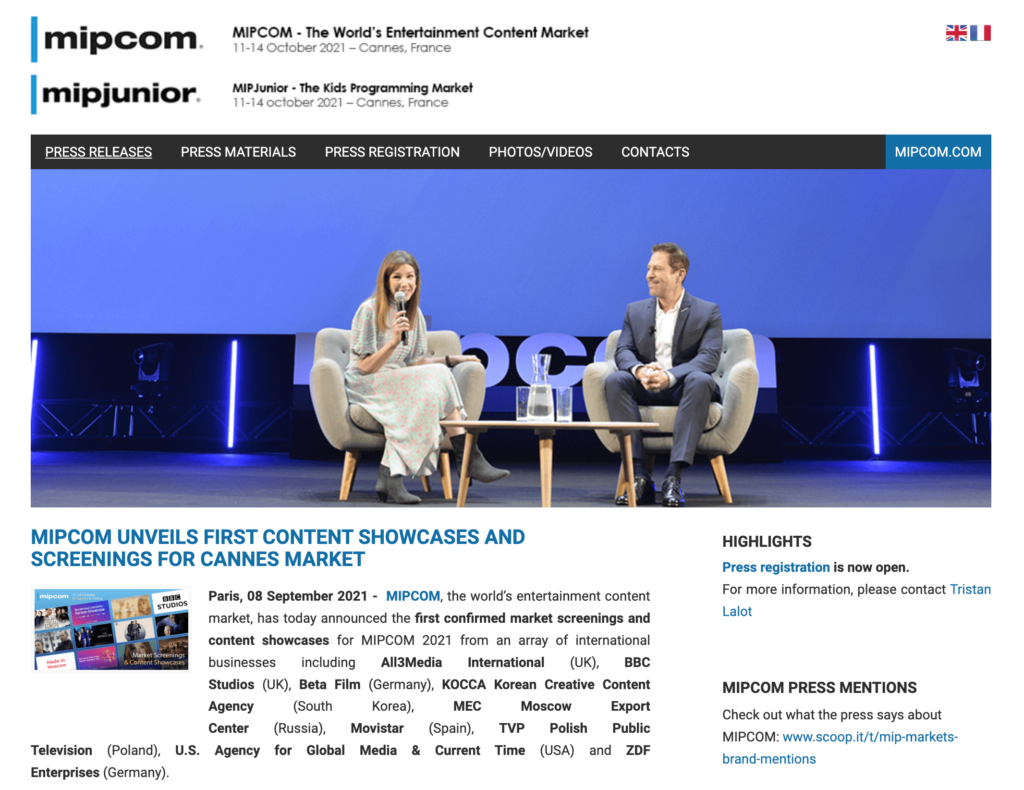Click the mipcom logo in the header
The width and height of the screenshot is (1024, 790).
coord(118,39)
